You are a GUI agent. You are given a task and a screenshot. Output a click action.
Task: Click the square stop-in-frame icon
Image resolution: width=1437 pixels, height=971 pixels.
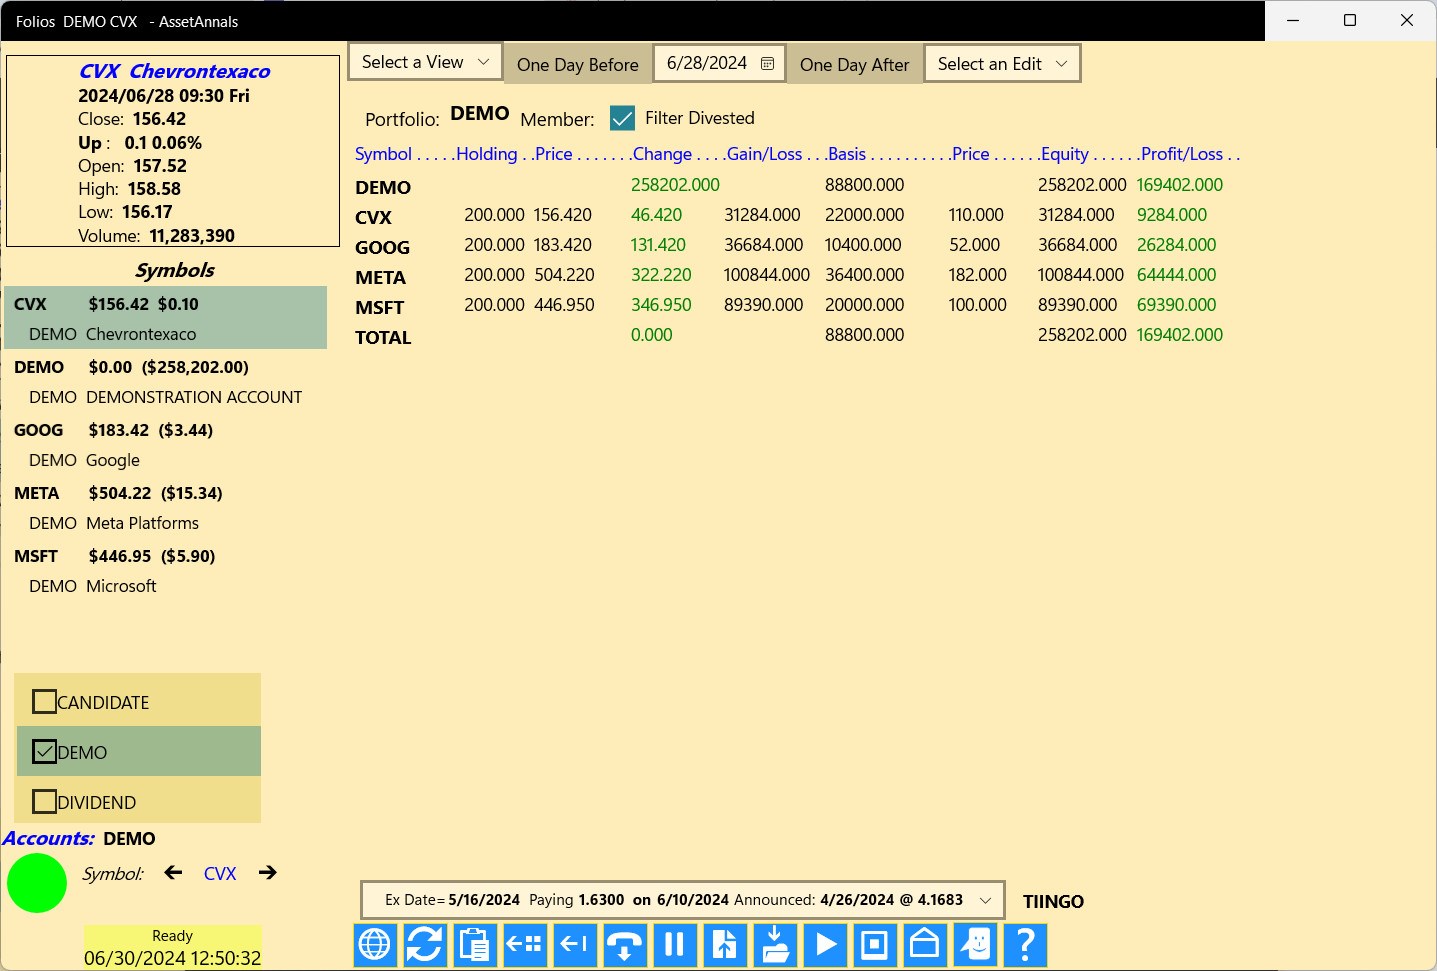[875, 945]
